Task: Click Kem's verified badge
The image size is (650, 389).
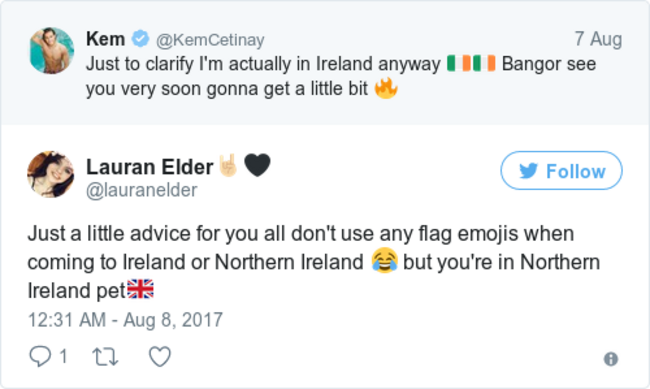Action: pyautogui.click(x=141, y=39)
